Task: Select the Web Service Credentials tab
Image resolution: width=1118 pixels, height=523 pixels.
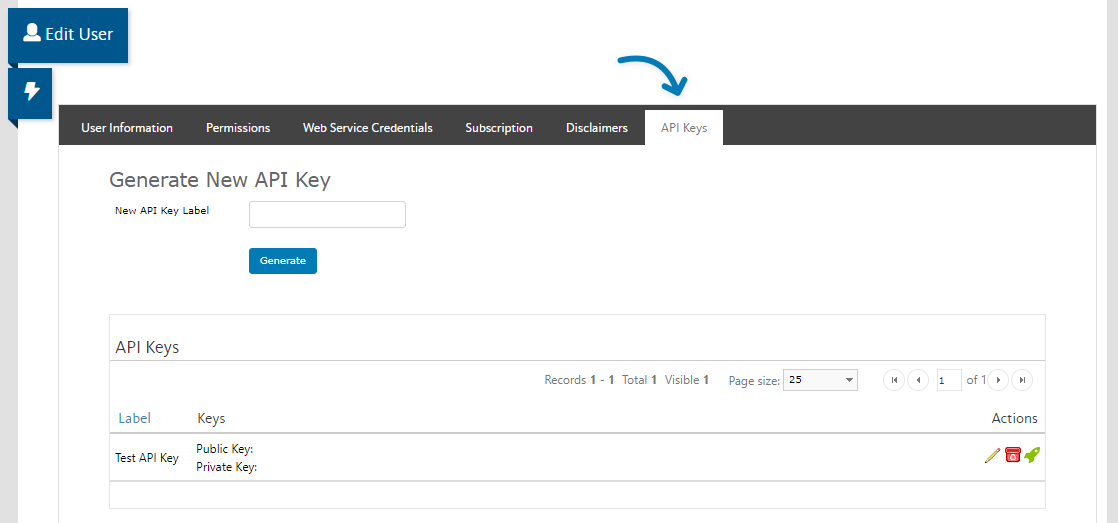Action: point(368,128)
